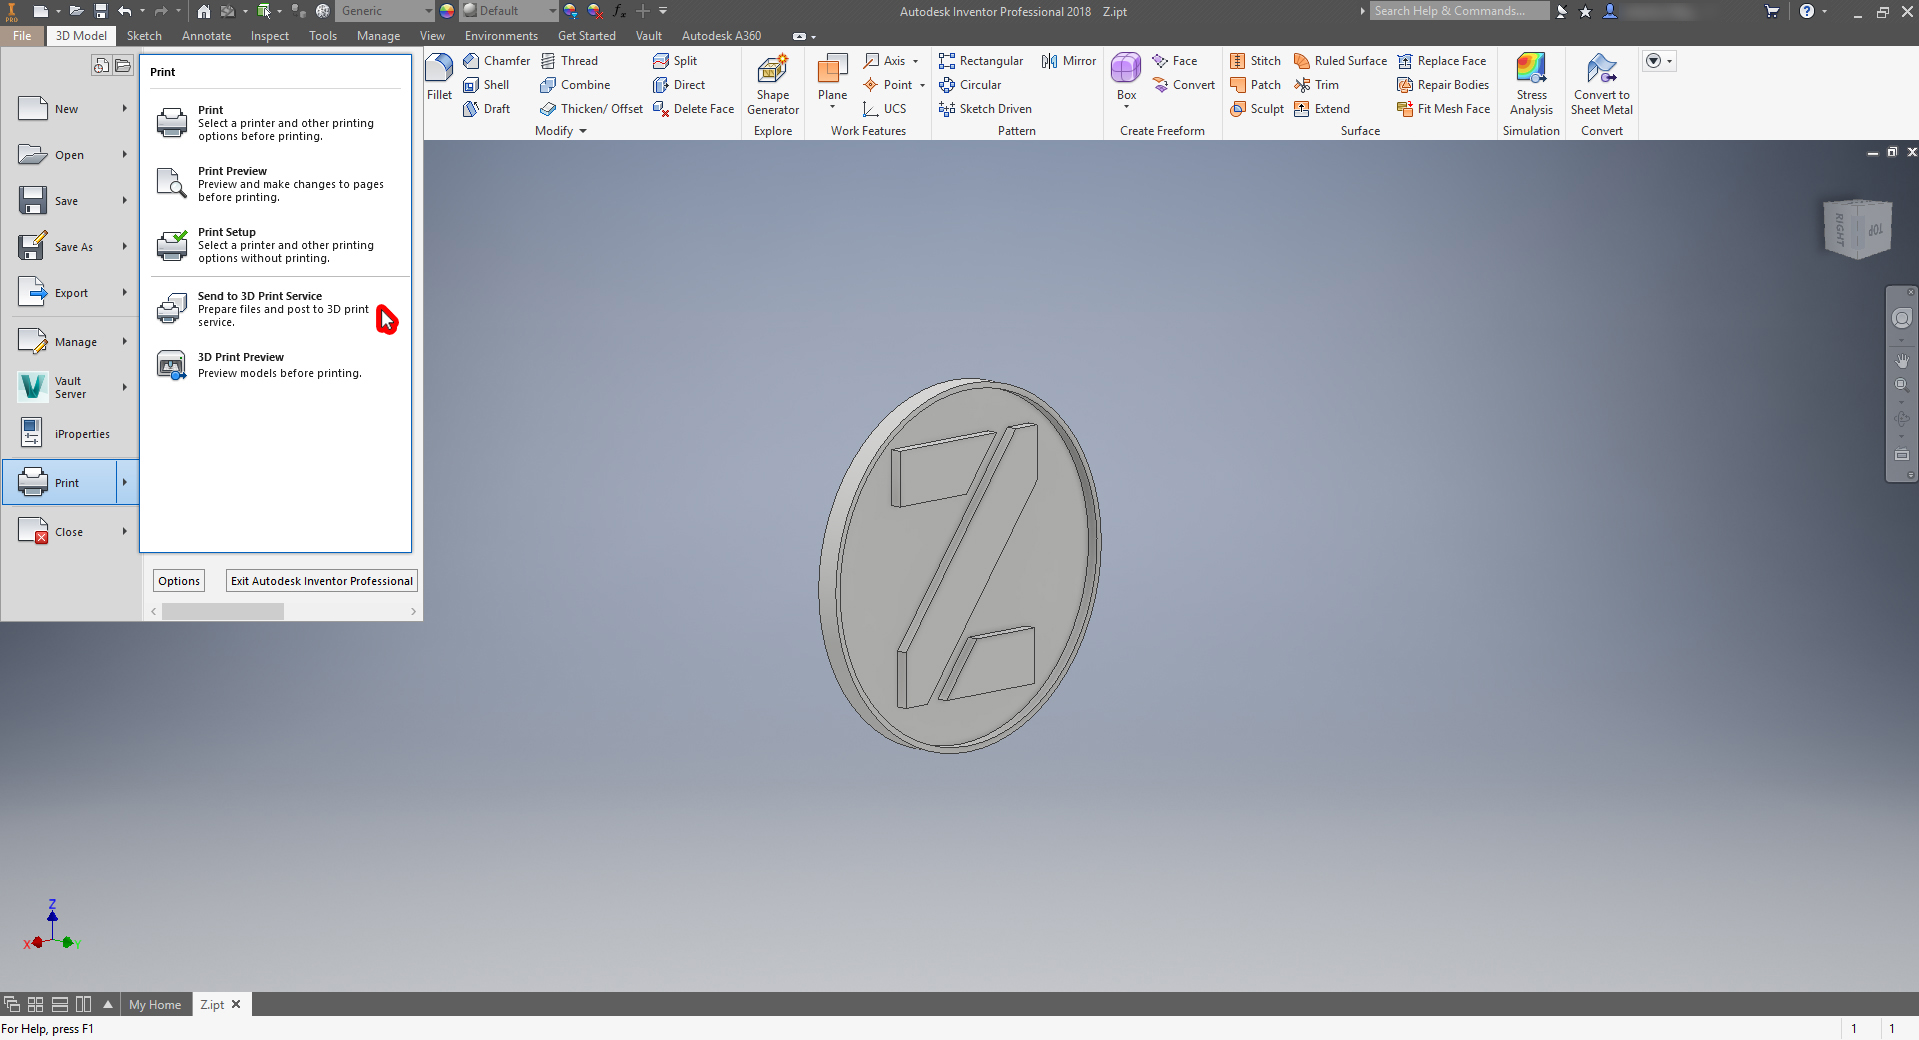Click the Box freeform icon

click(x=1126, y=69)
